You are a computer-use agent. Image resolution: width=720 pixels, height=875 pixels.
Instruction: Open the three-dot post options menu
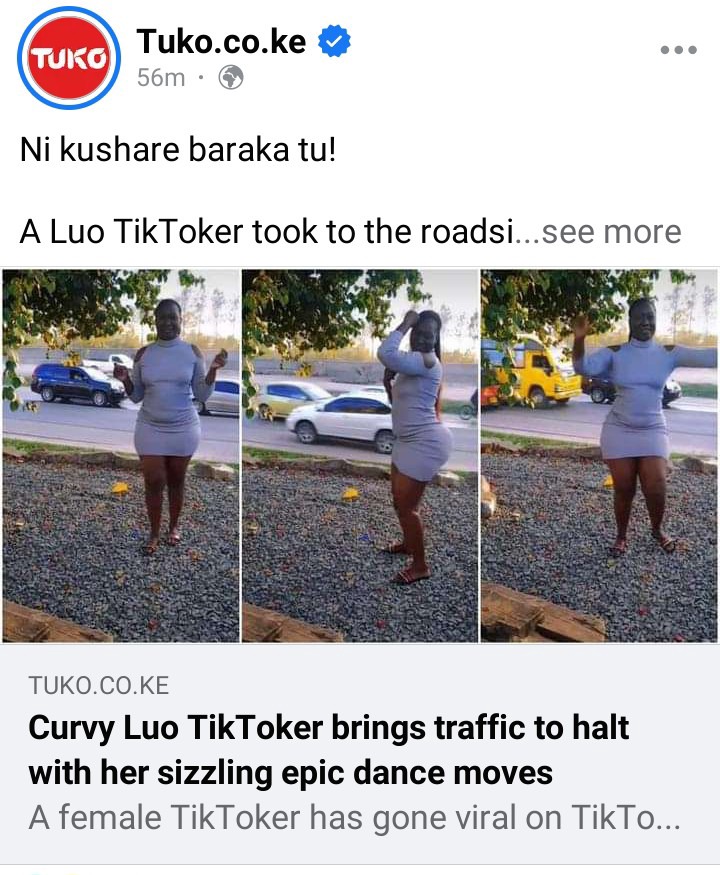click(x=678, y=50)
